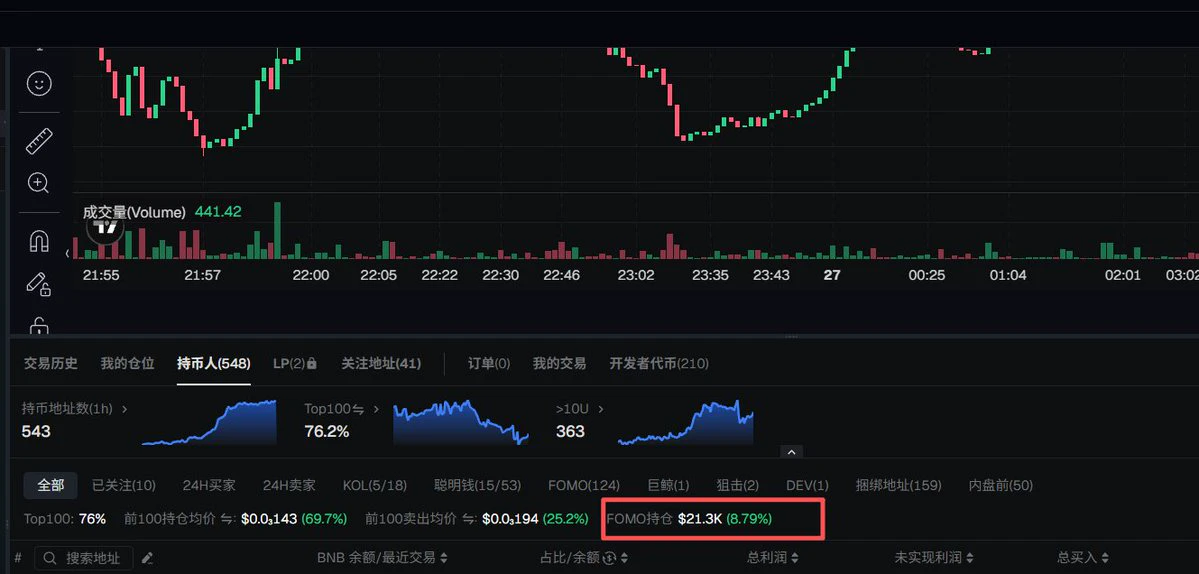Expand 持币地址数(1h) chevron
1199x574 pixels.
[125, 409]
